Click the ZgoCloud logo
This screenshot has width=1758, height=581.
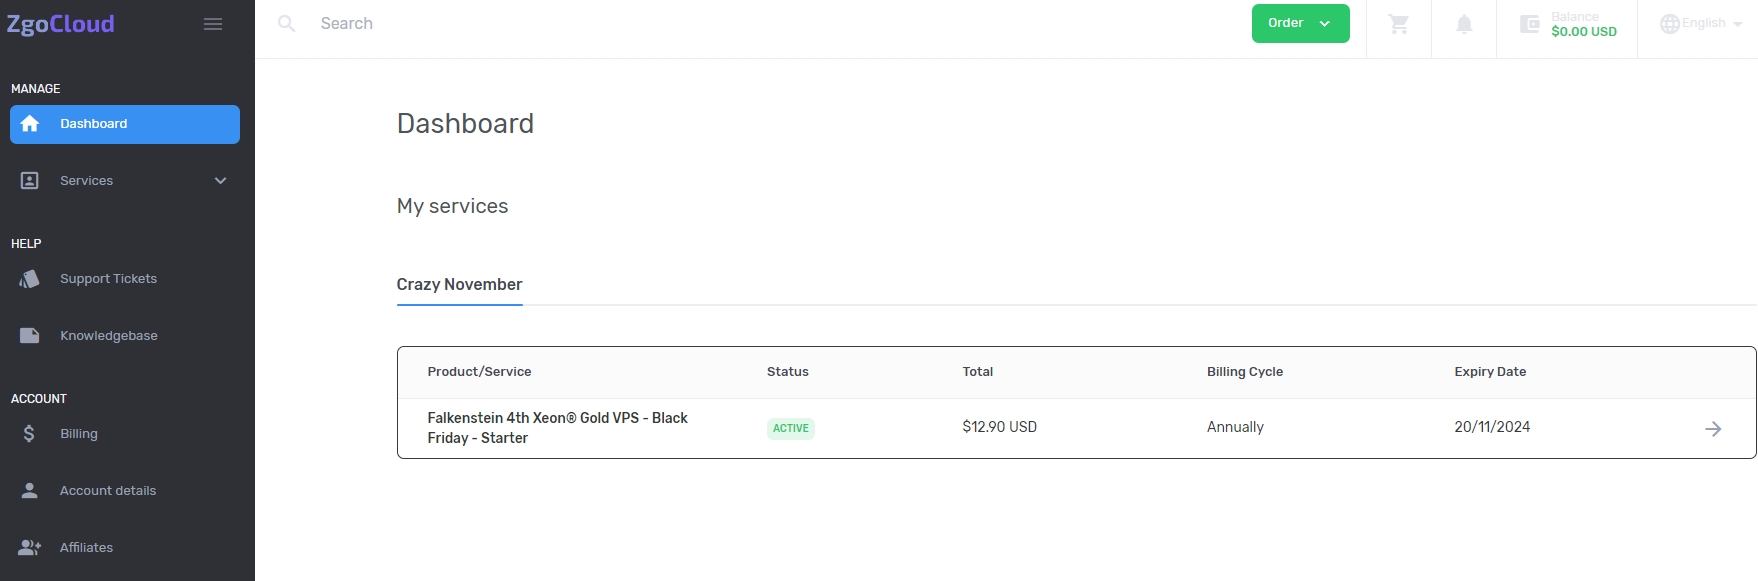[x=61, y=24]
